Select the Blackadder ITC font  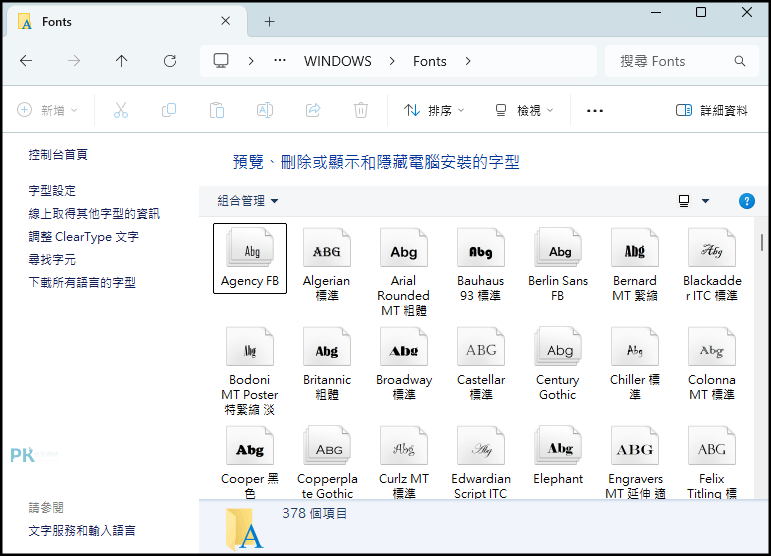point(712,265)
